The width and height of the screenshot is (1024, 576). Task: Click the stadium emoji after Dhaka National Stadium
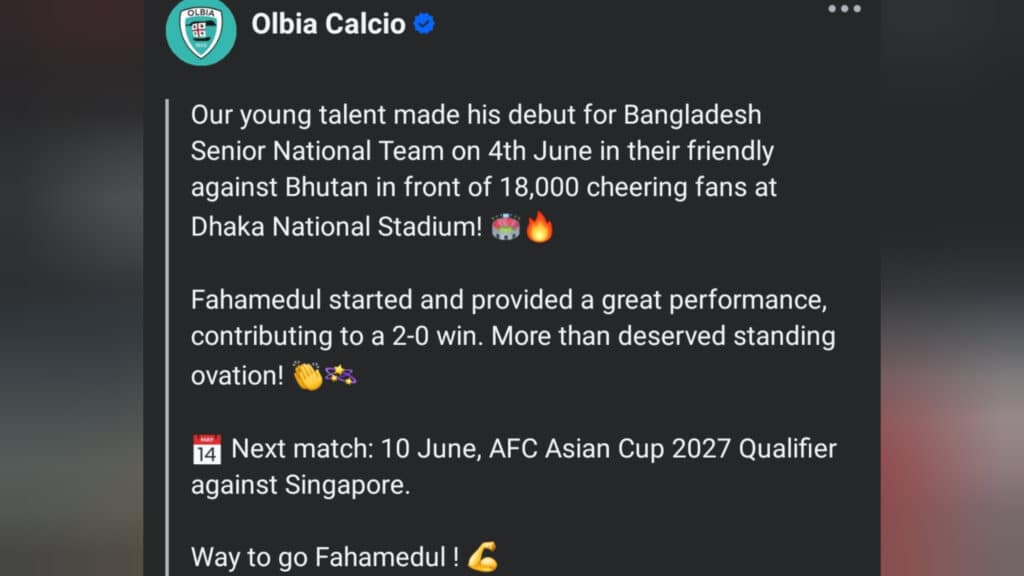click(x=505, y=227)
